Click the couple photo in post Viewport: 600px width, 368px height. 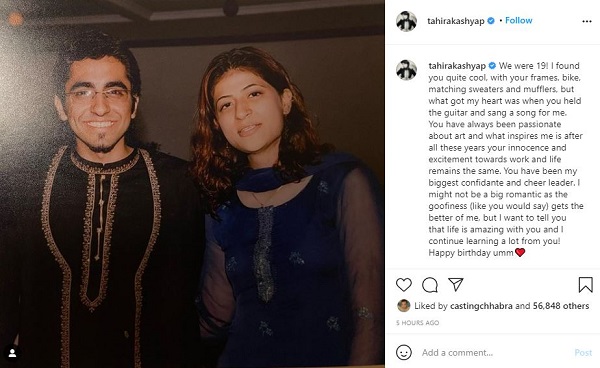(x=192, y=184)
